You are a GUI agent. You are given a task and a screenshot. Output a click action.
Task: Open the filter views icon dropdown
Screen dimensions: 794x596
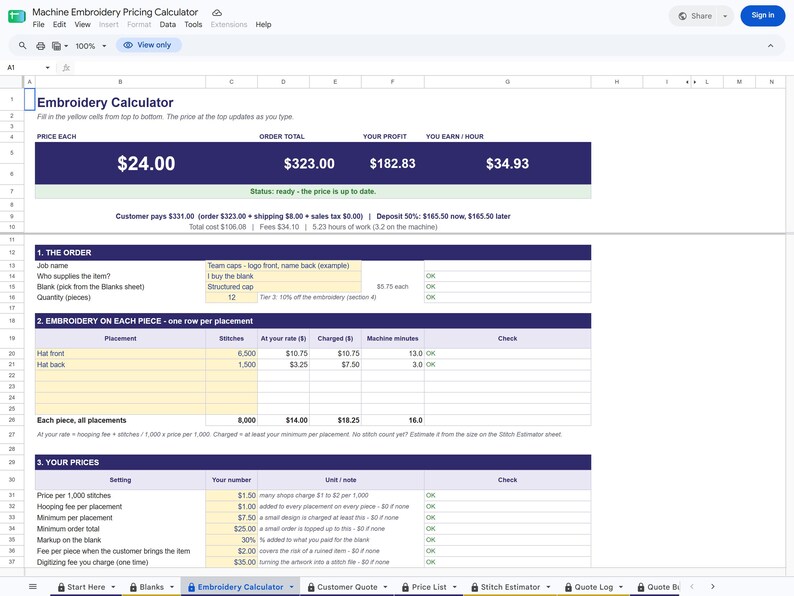click(60, 46)
